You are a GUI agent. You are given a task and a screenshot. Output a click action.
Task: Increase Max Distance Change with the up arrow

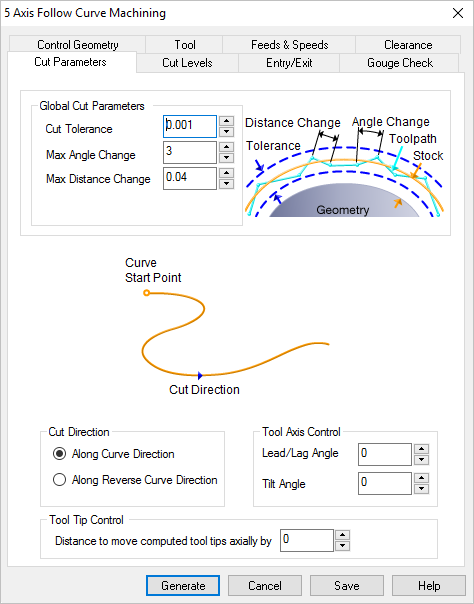tap(226, 173)
